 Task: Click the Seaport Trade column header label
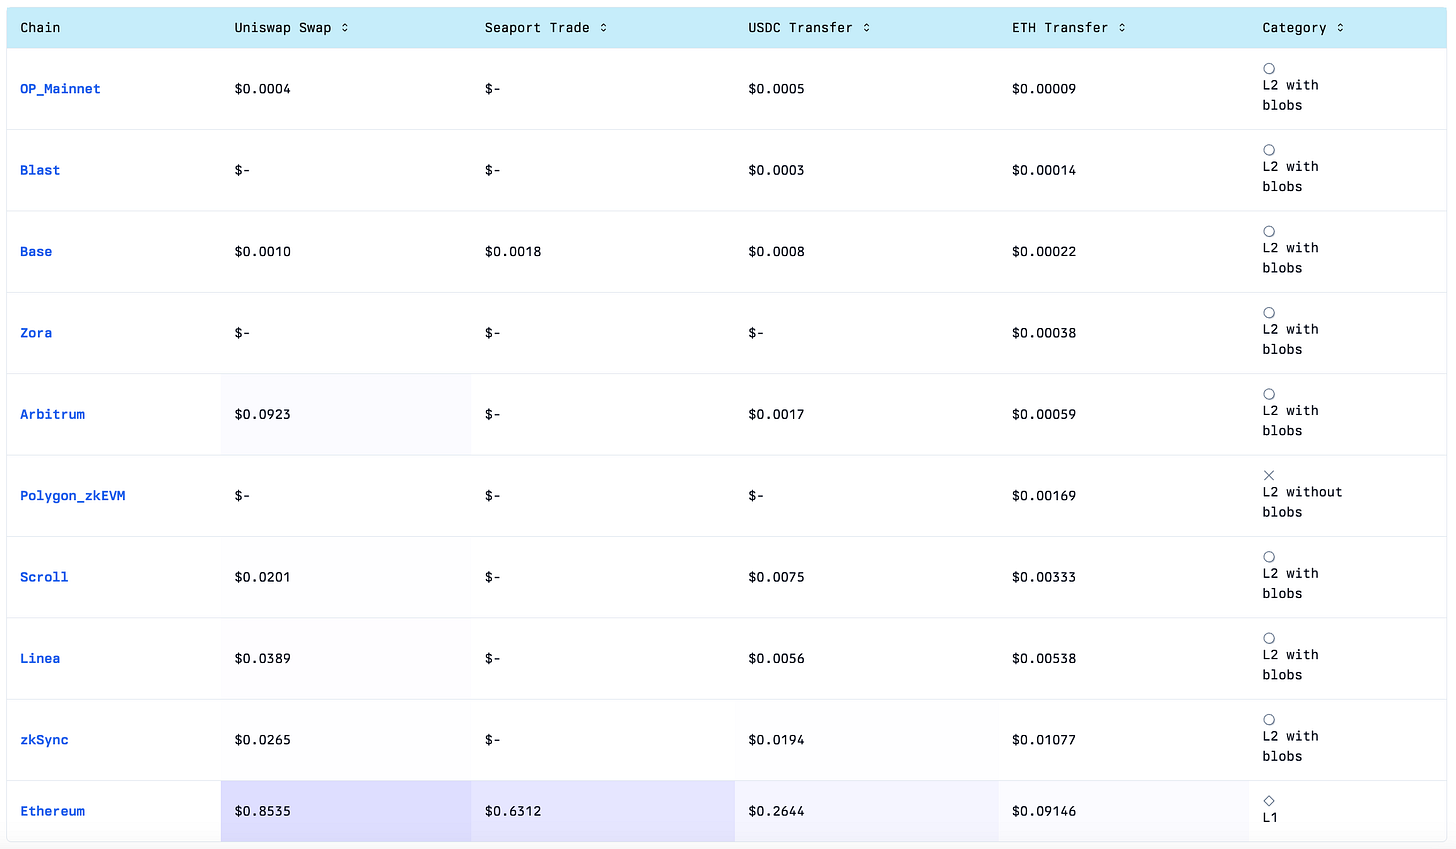537,28
